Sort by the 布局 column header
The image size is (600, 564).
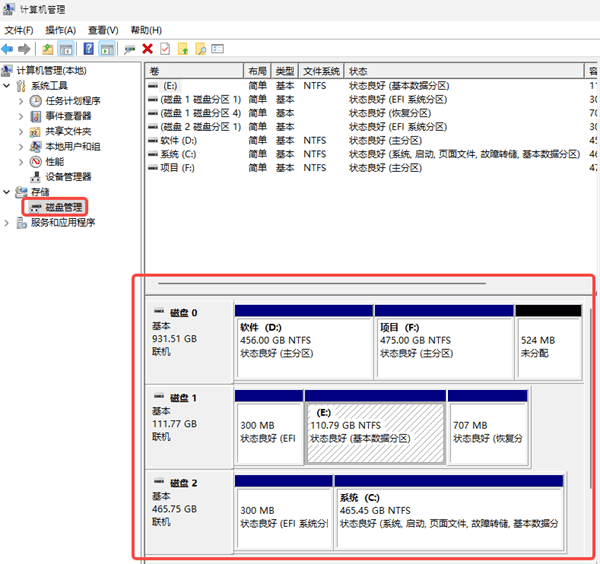click(x=257, y=71)
